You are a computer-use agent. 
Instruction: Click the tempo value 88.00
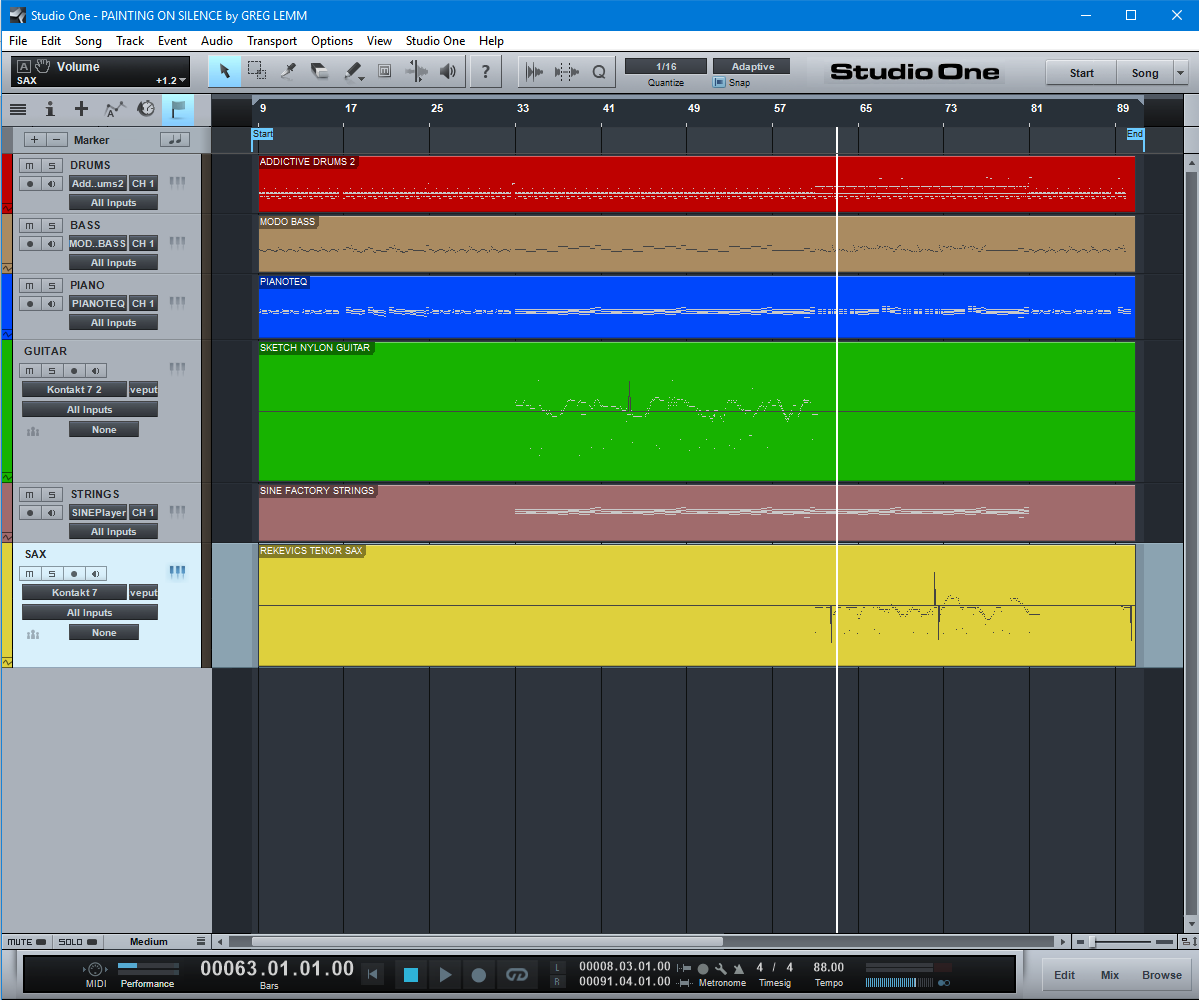tap(828, 968)
